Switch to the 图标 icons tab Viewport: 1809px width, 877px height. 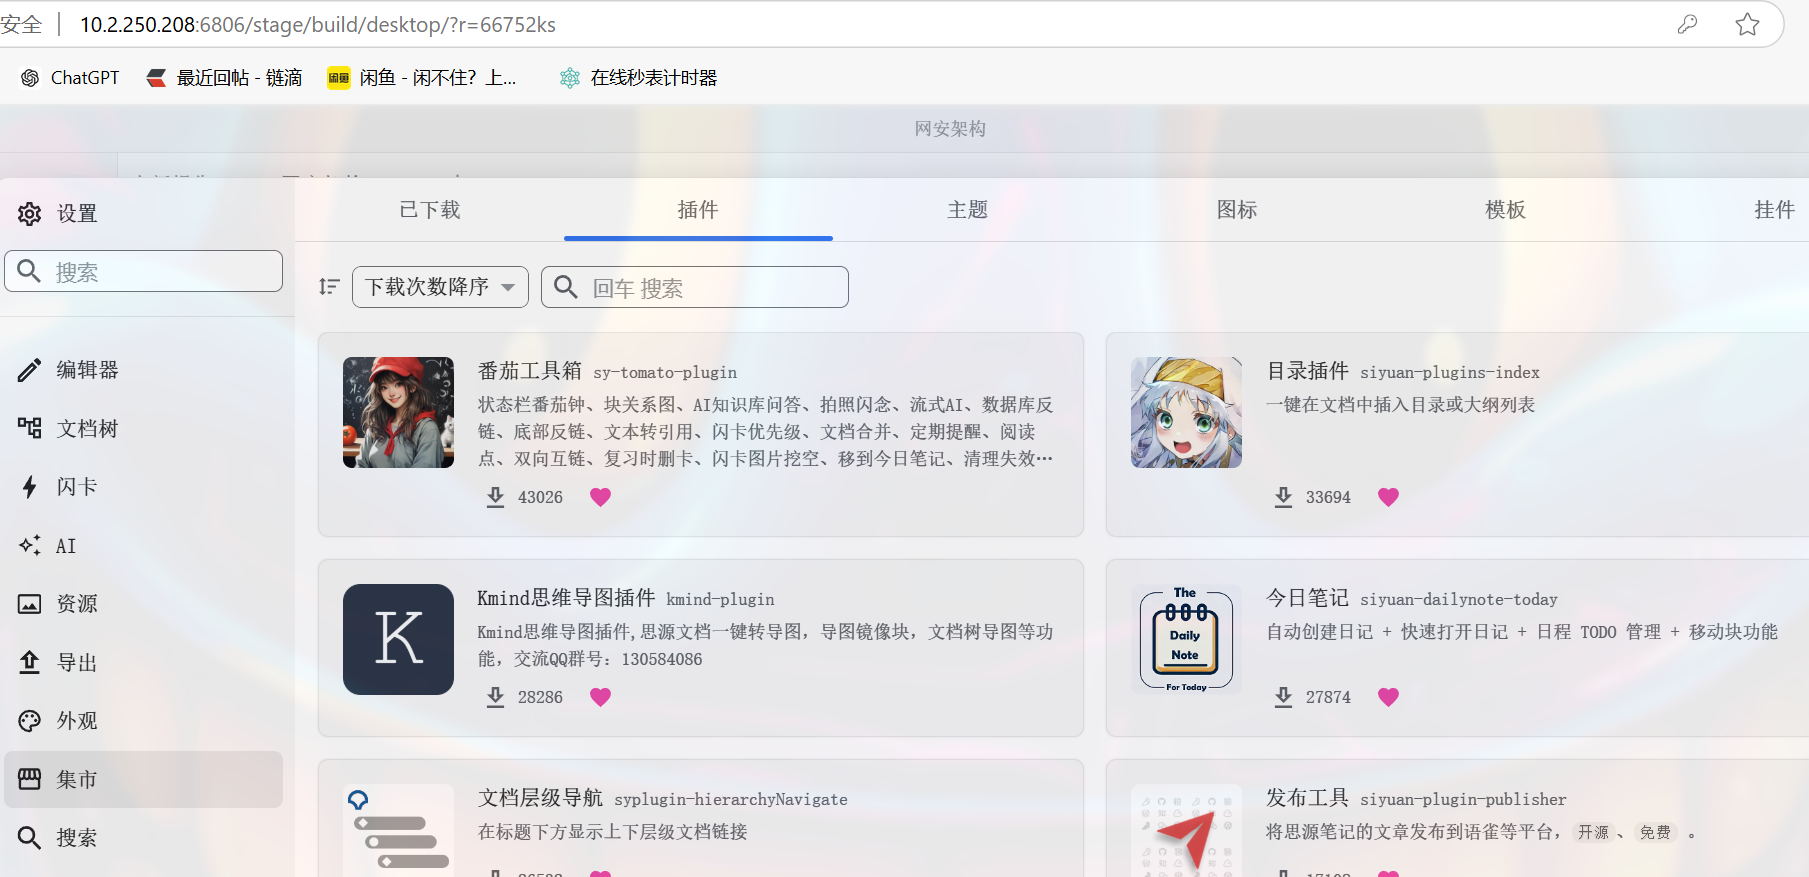(1237, 210)
